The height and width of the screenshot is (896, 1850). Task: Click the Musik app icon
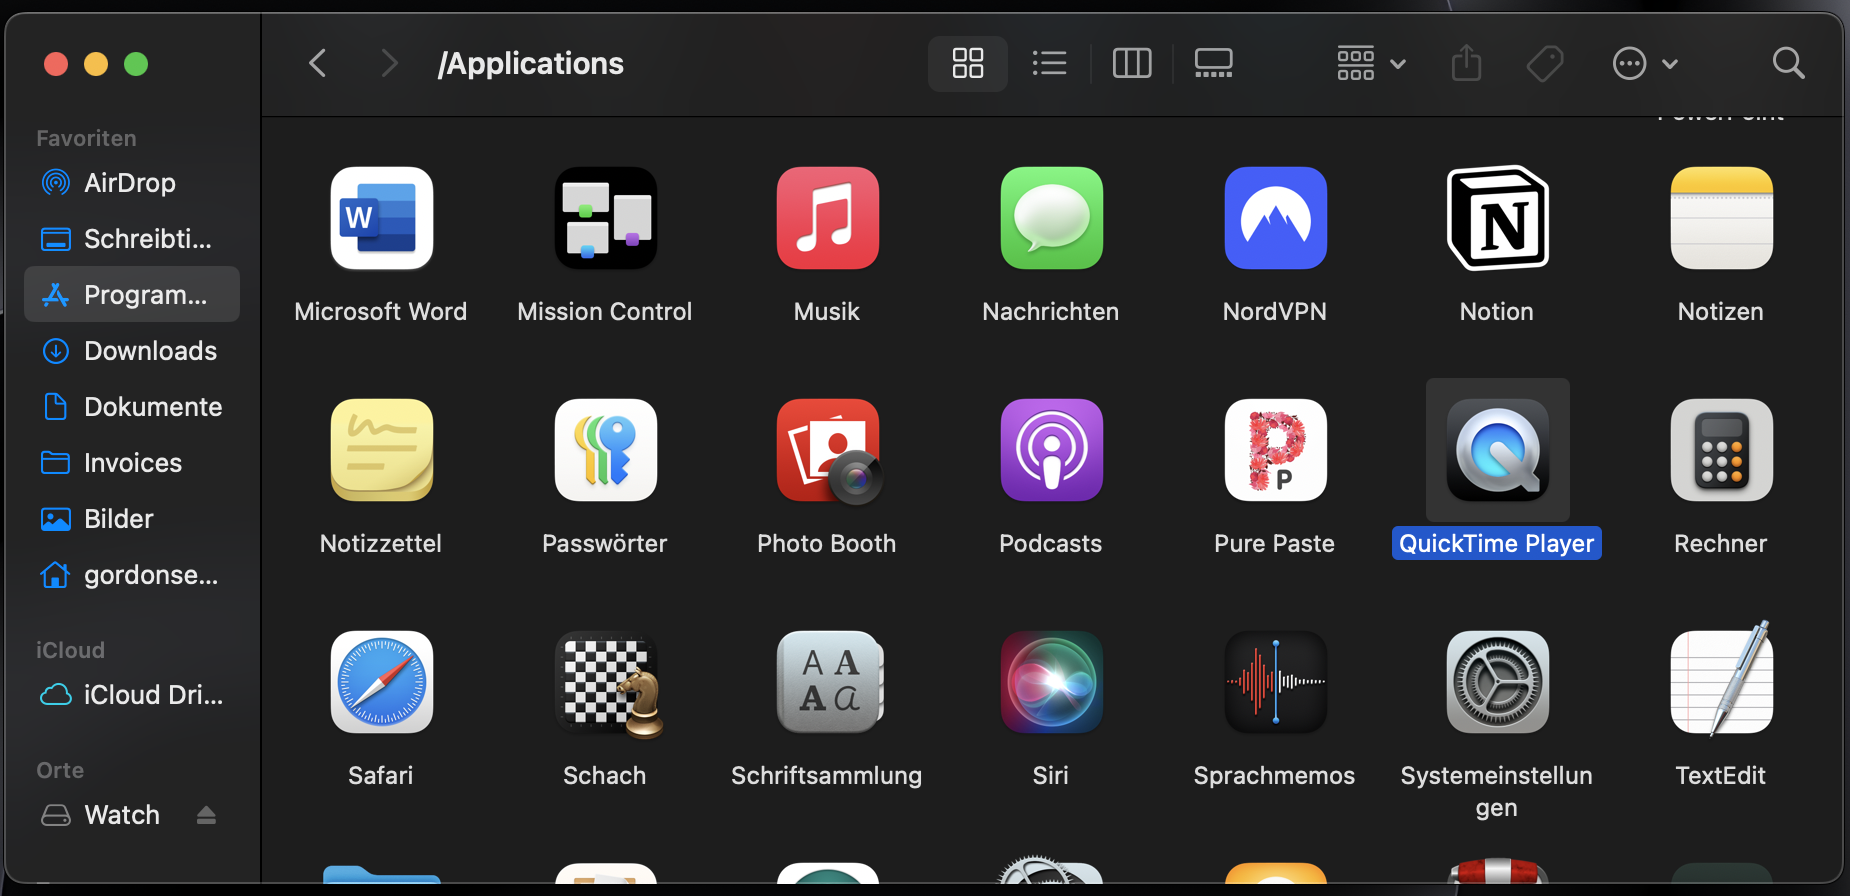click(827, 218)
